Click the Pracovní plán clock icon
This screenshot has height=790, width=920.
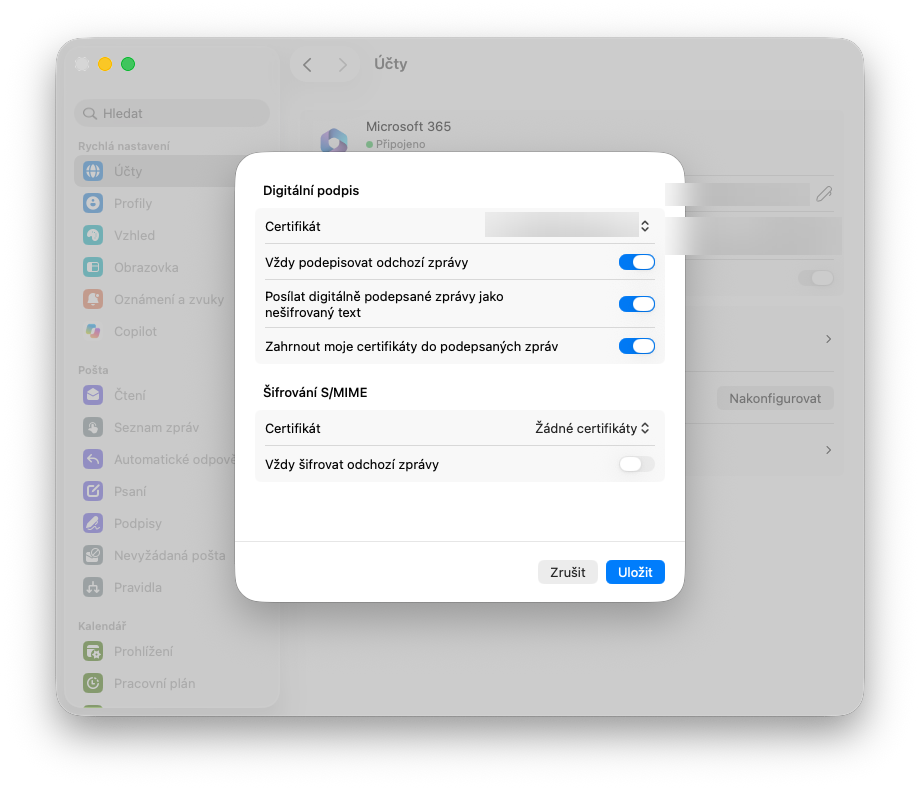(x=93, y=683)
